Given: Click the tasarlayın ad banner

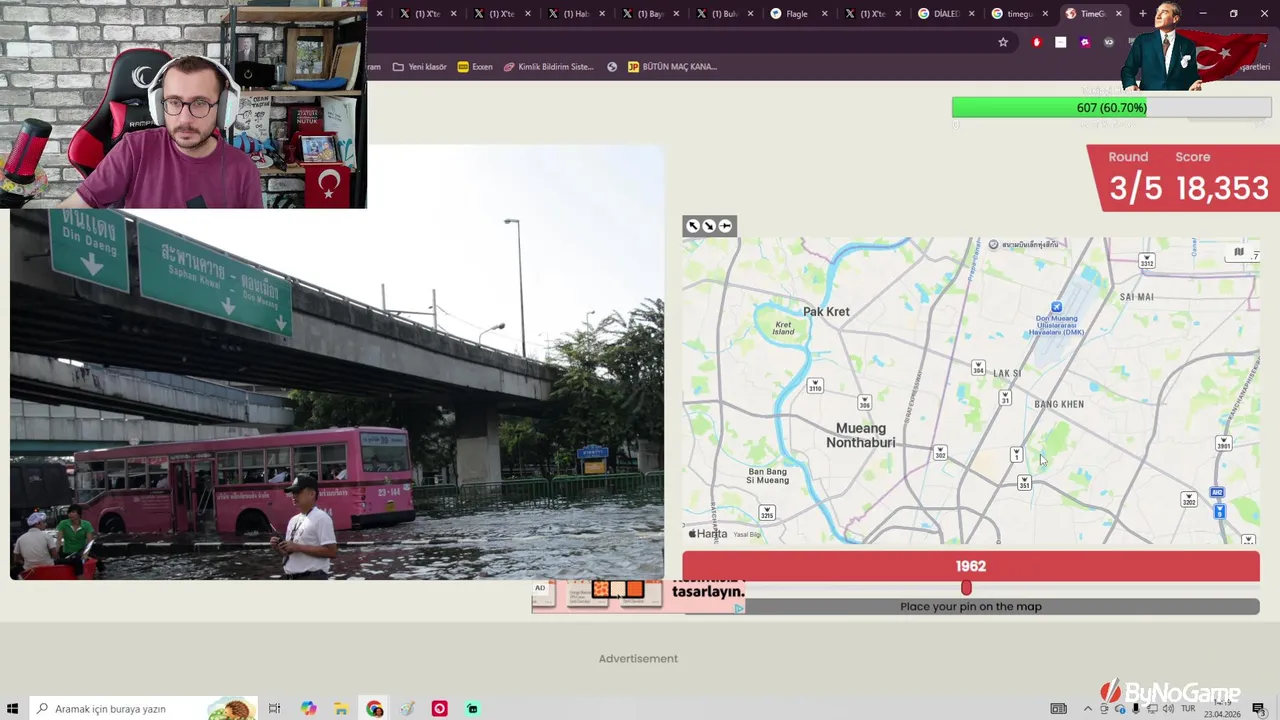Looking at the screenshot, I should pyautogui.click(x=638, y=596).
